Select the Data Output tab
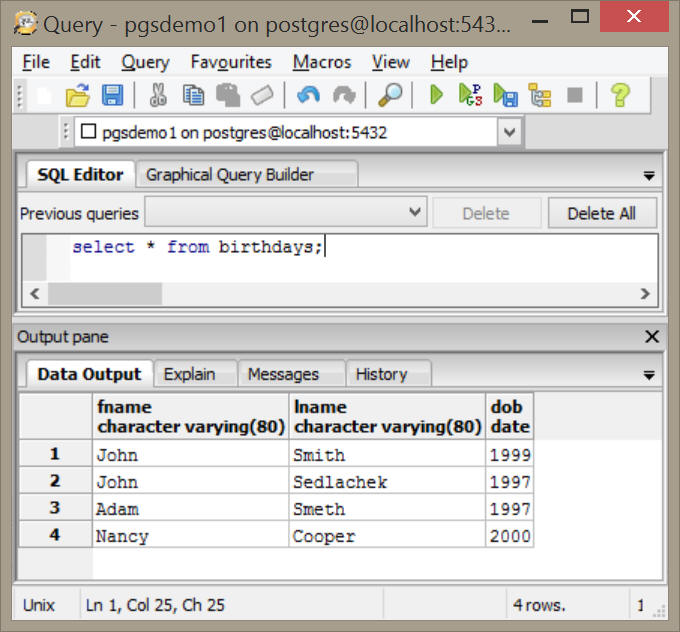 coord(89,374)
